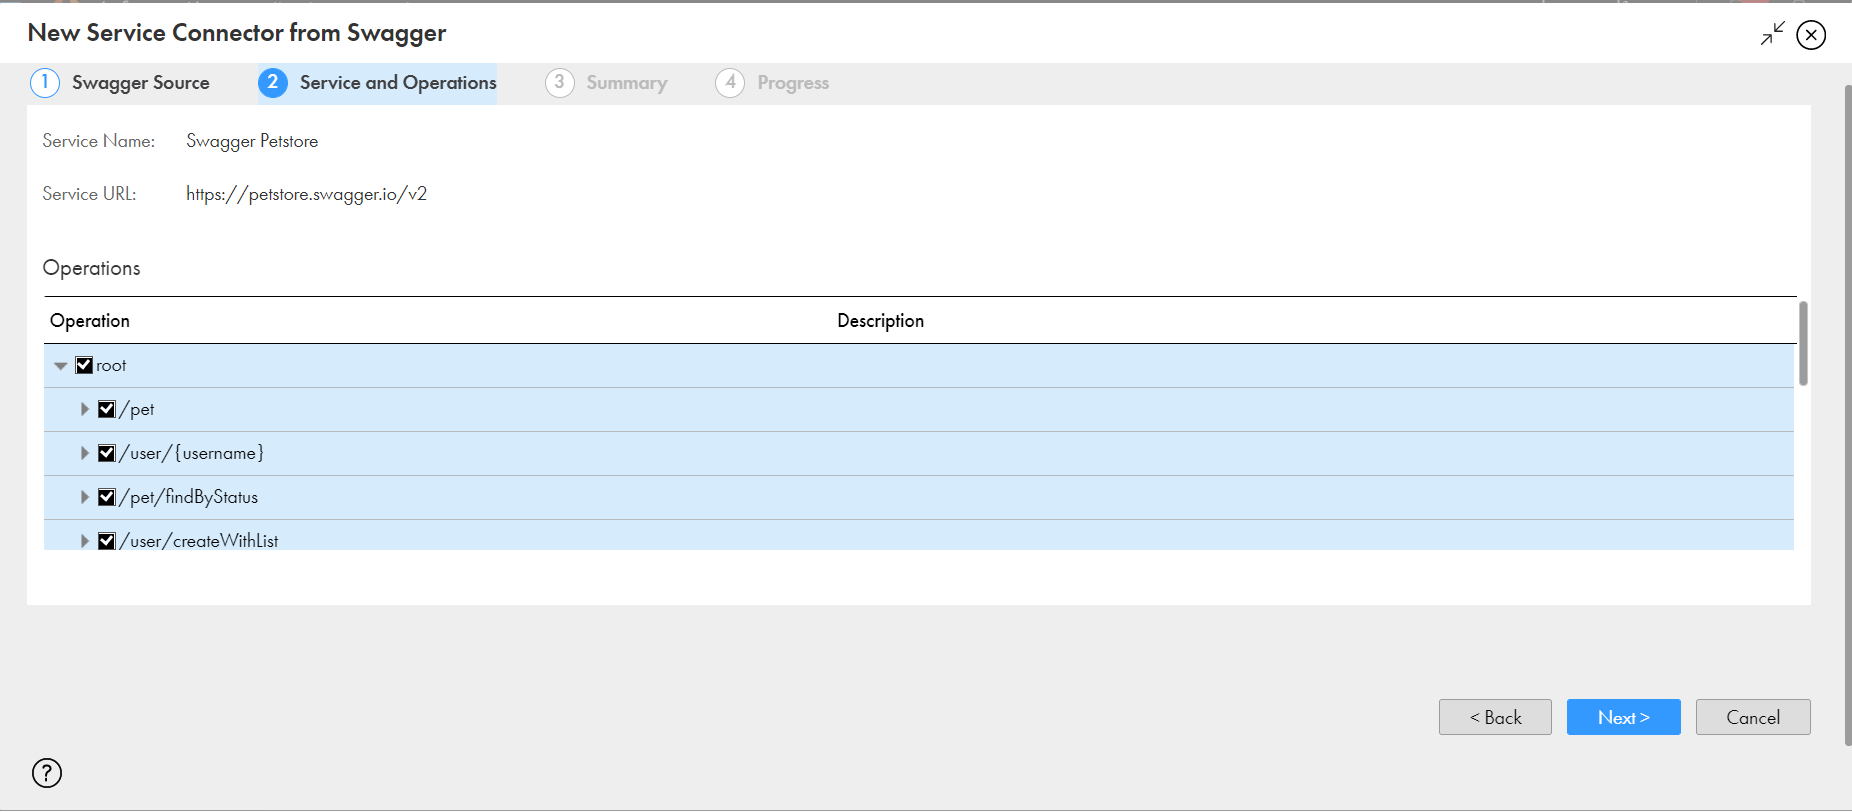
Task: Select the /user/createWithList row label
Action: tap(199, 541)
